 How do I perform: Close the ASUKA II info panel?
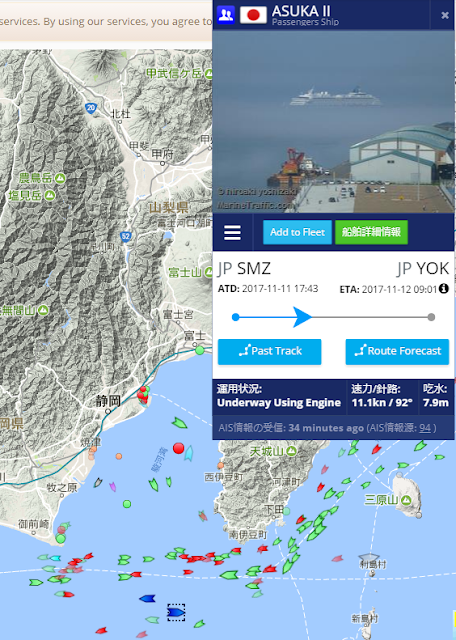pyautogui.click(x=445, y=16)
